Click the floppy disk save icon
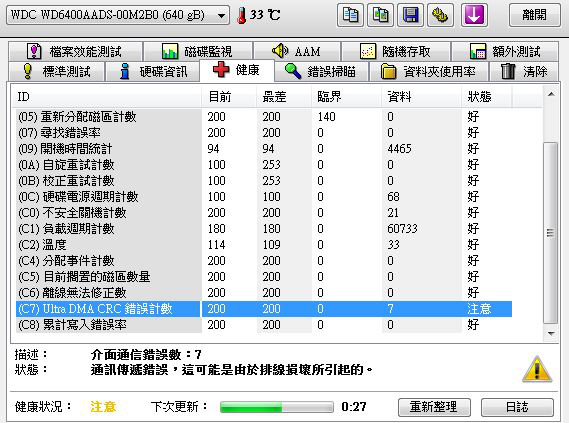Image resolution: width=569 pixels, height=423 pixels. pyautogui.click(x=410, y=15)
